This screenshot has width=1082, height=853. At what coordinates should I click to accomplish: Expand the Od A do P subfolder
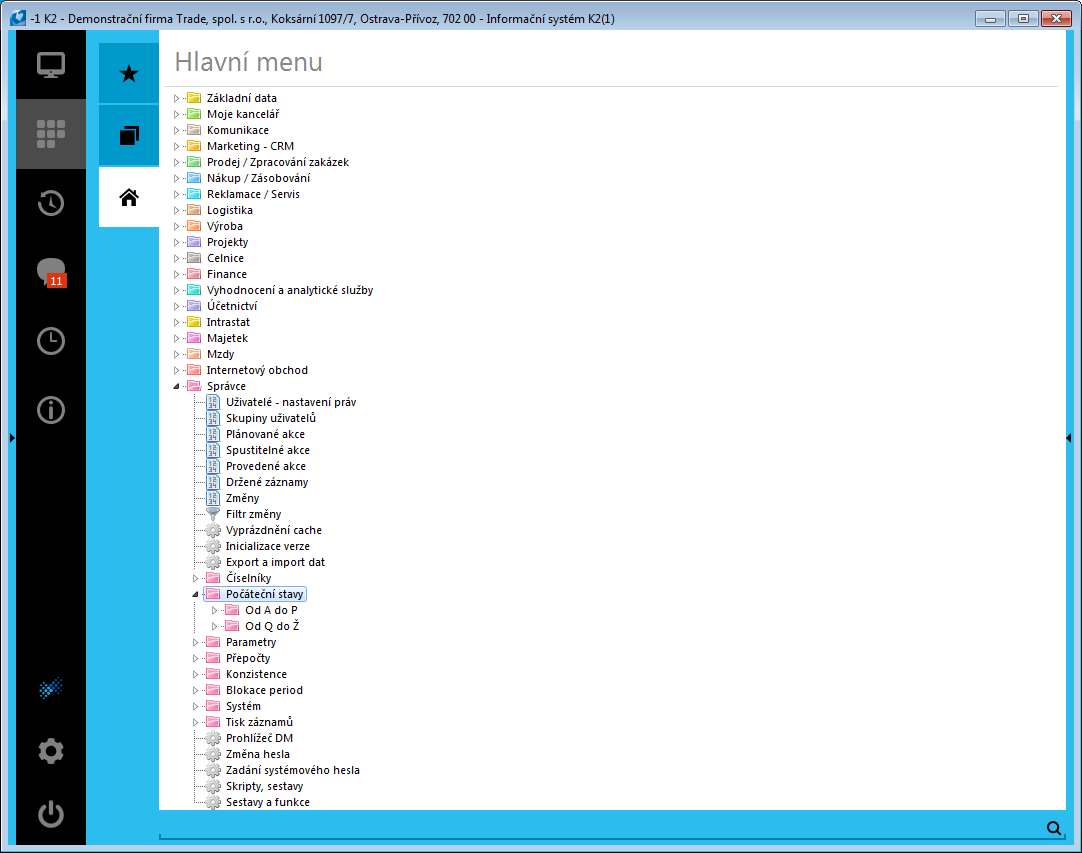pyautogui.click(x=215, y=610)
